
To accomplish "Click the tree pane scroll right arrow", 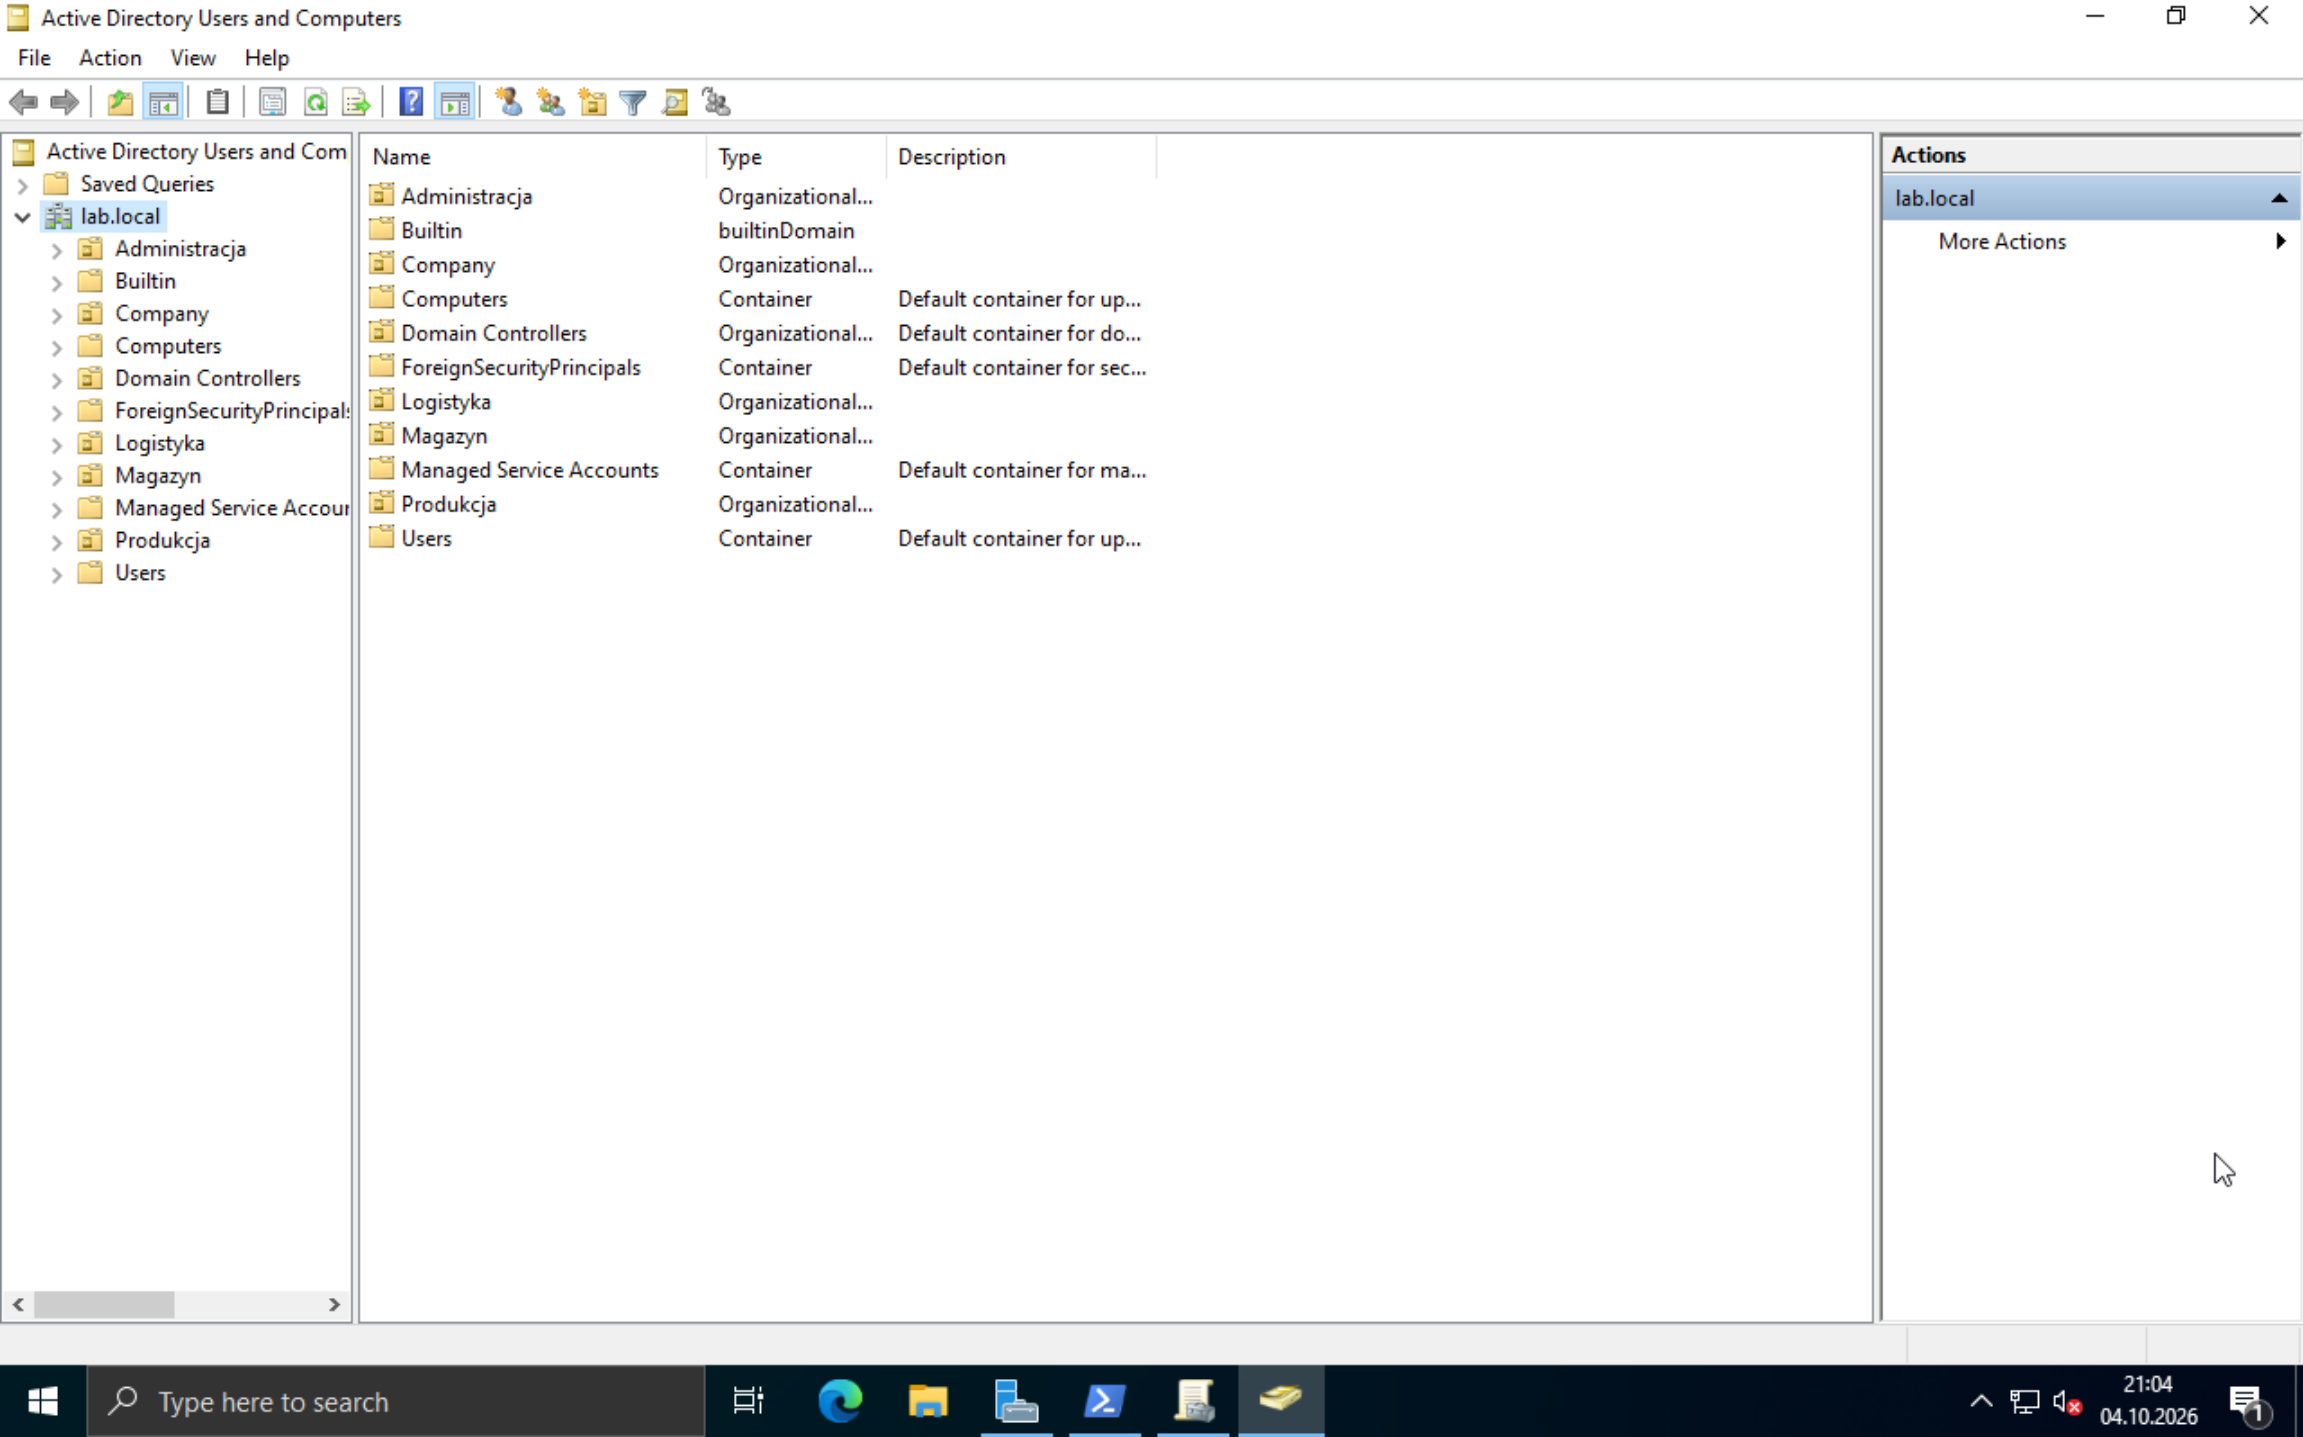I will coord(334,1304).
